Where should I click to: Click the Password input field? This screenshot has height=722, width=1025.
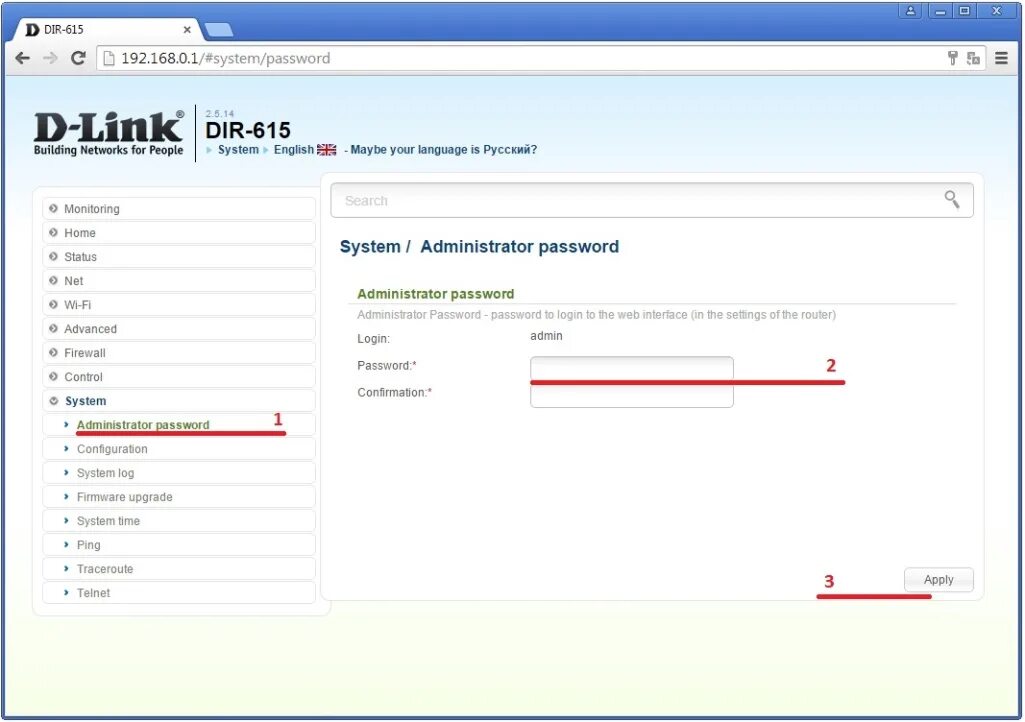click(631, 368)
